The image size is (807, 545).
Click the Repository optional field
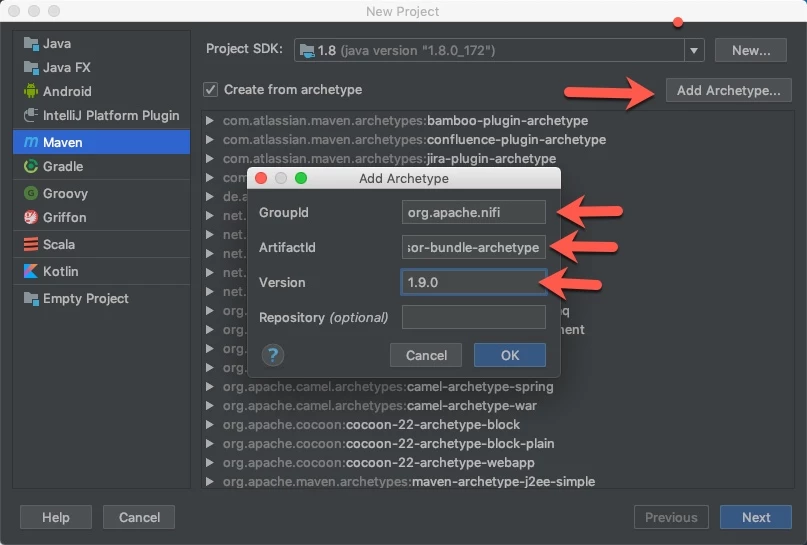(x=473, y=317)
